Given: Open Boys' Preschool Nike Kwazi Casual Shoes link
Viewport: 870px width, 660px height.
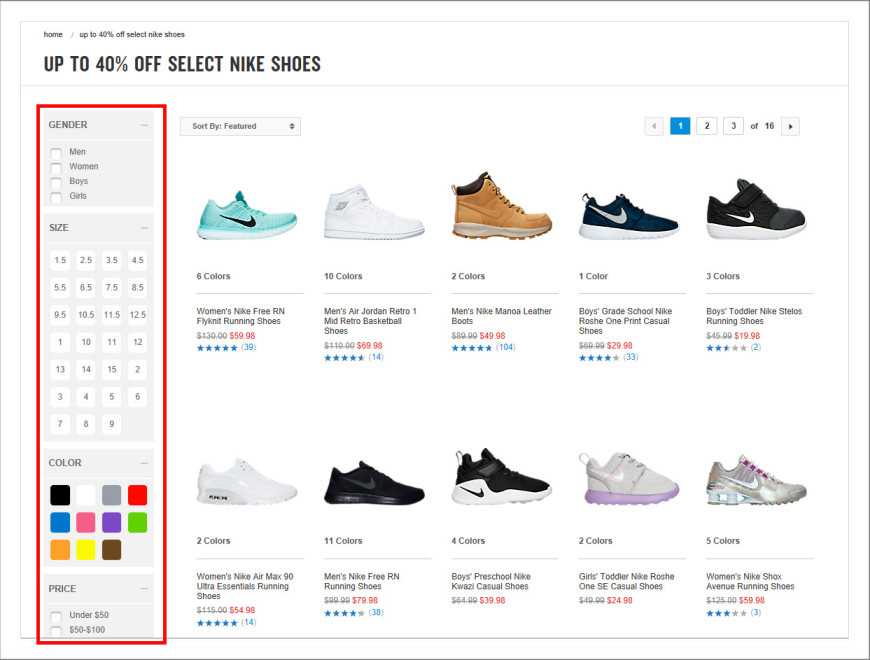Looking at the screenshot, I should tap(491, 581).
